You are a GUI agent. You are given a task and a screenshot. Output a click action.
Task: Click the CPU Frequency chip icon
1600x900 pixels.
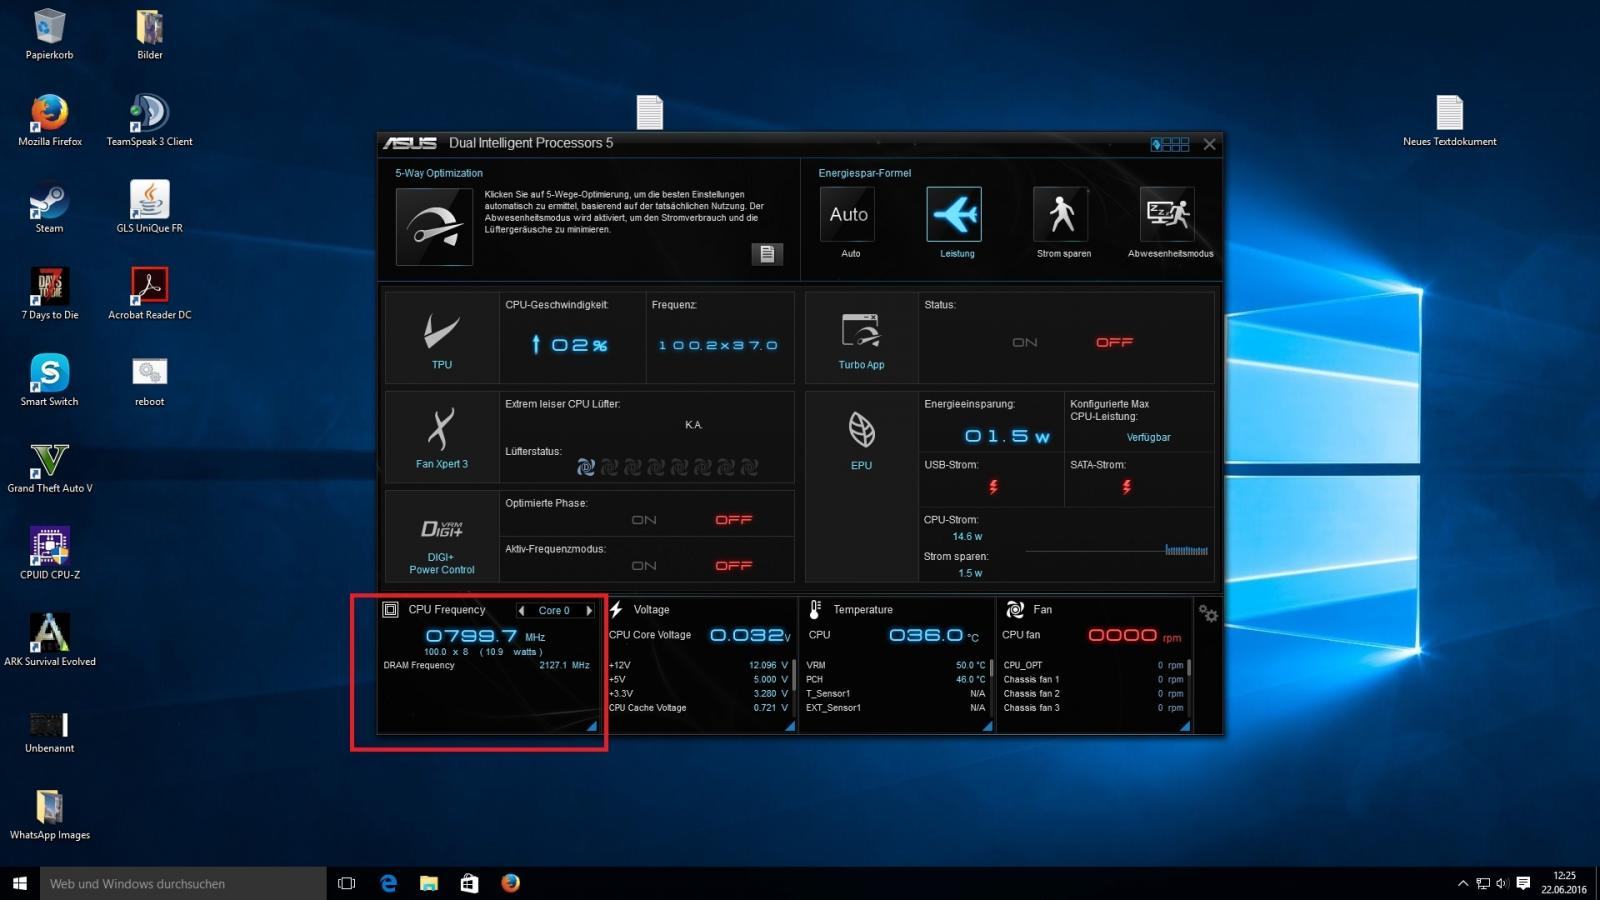coord(391,609)
